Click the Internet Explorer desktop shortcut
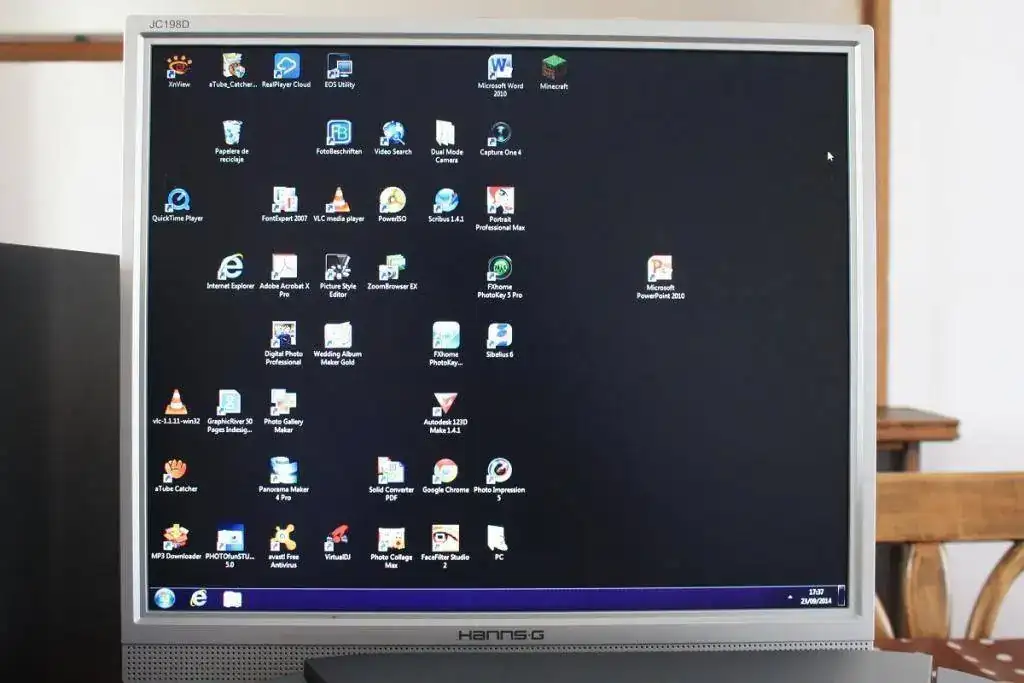This screenshot has width=1024, height=683. [231, 268]
